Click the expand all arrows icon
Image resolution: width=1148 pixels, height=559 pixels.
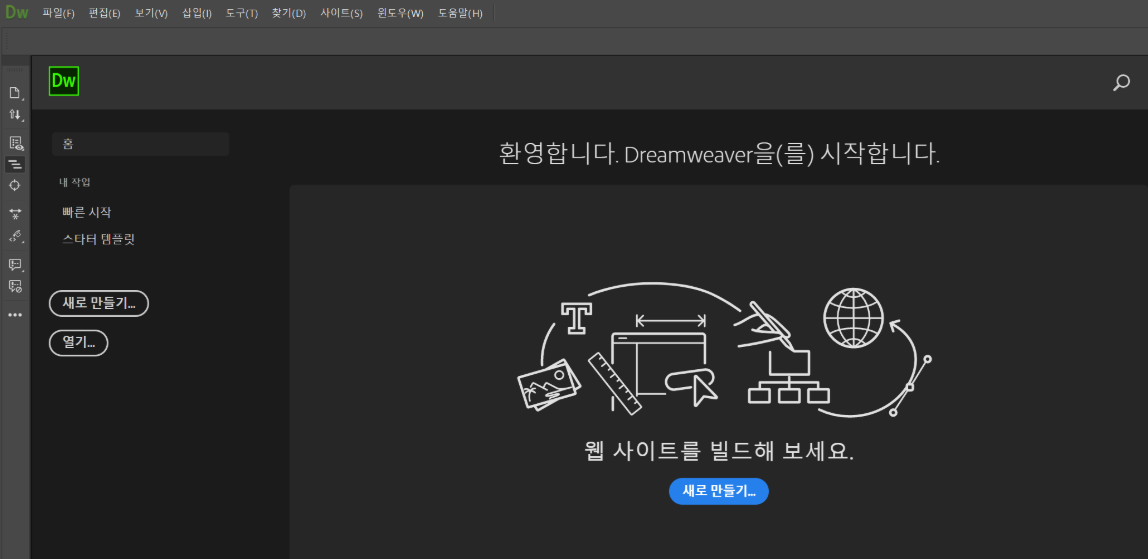coord(15,214)
